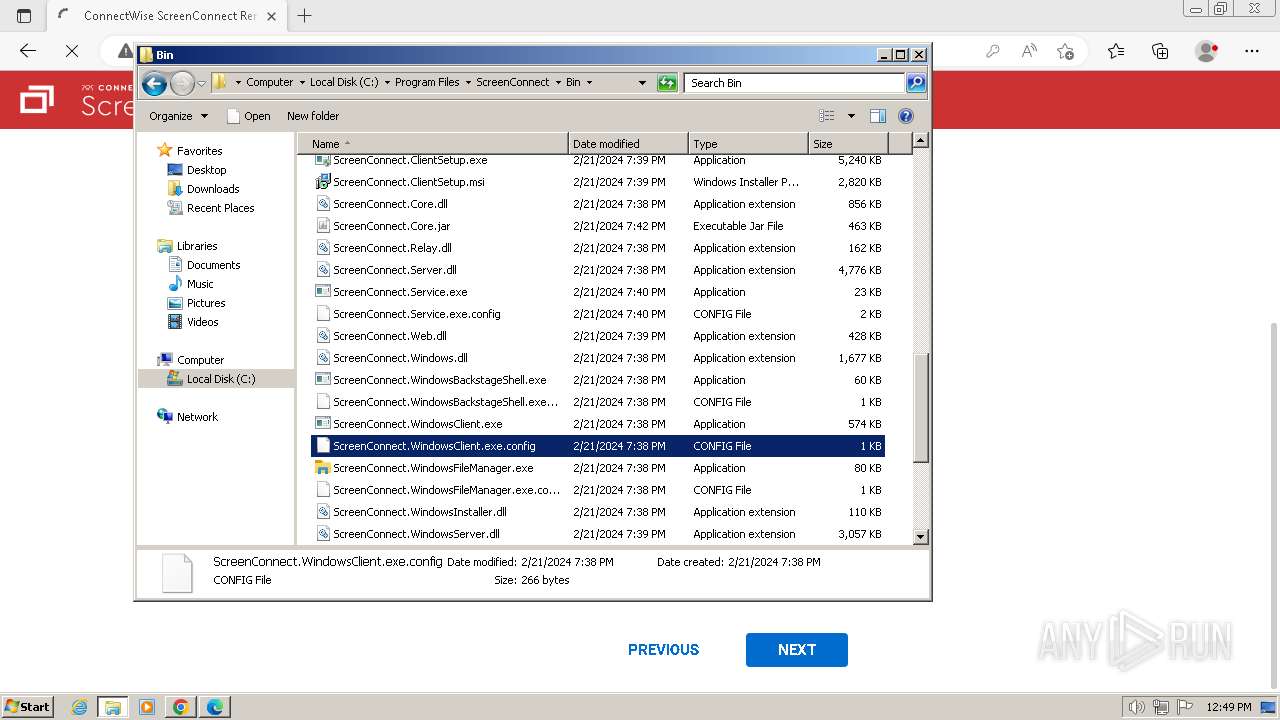Select Program Files breadcrumb segment
The height and width of the screenshot is (720, 1280).
point(427,83)
